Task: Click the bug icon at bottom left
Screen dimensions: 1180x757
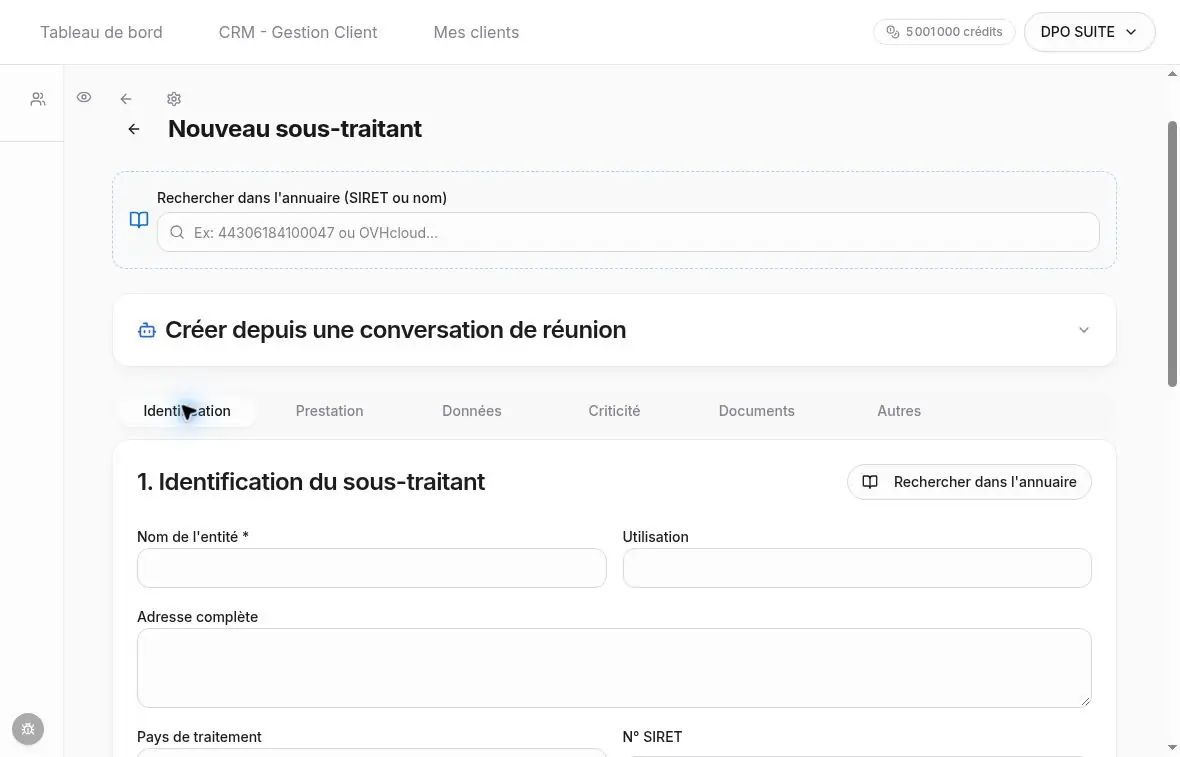Action: tap(28, 729)
